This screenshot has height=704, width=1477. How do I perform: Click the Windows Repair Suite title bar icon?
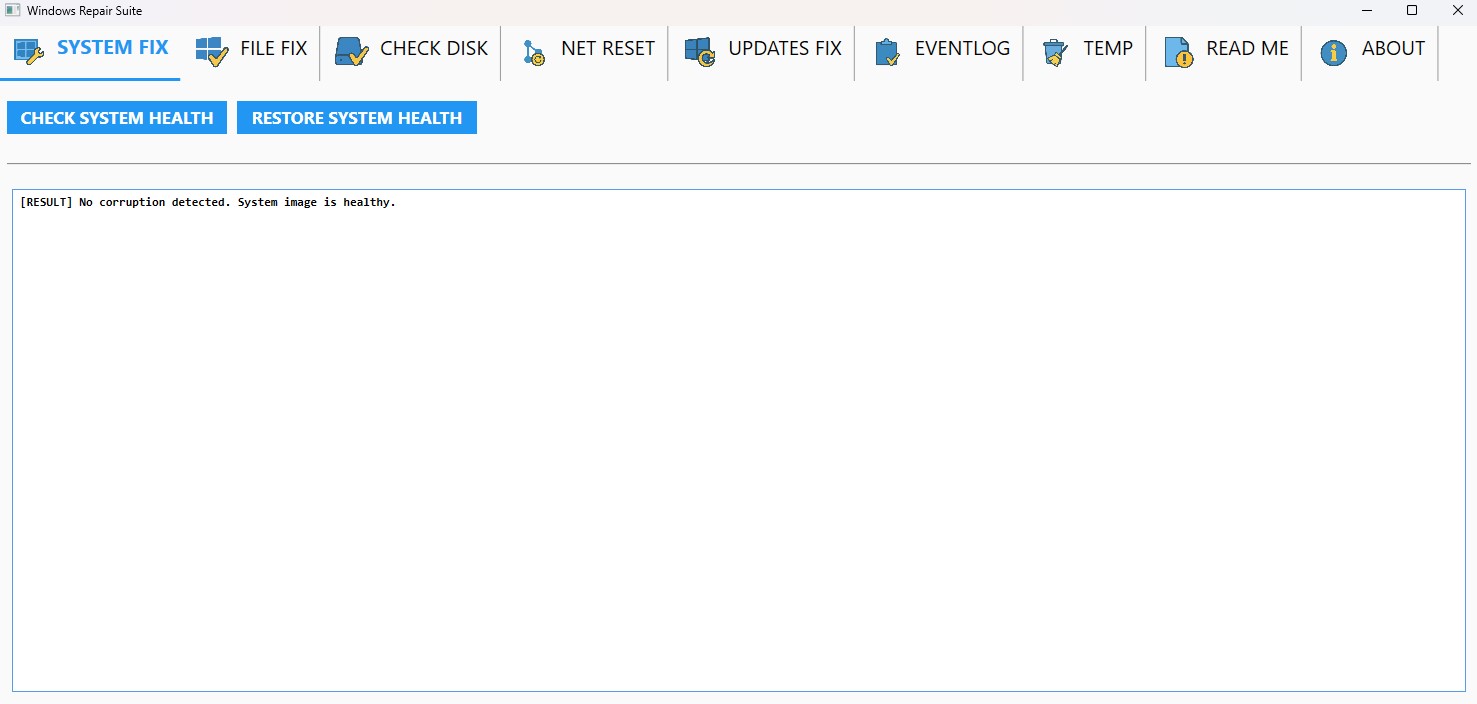coord(13,10)
